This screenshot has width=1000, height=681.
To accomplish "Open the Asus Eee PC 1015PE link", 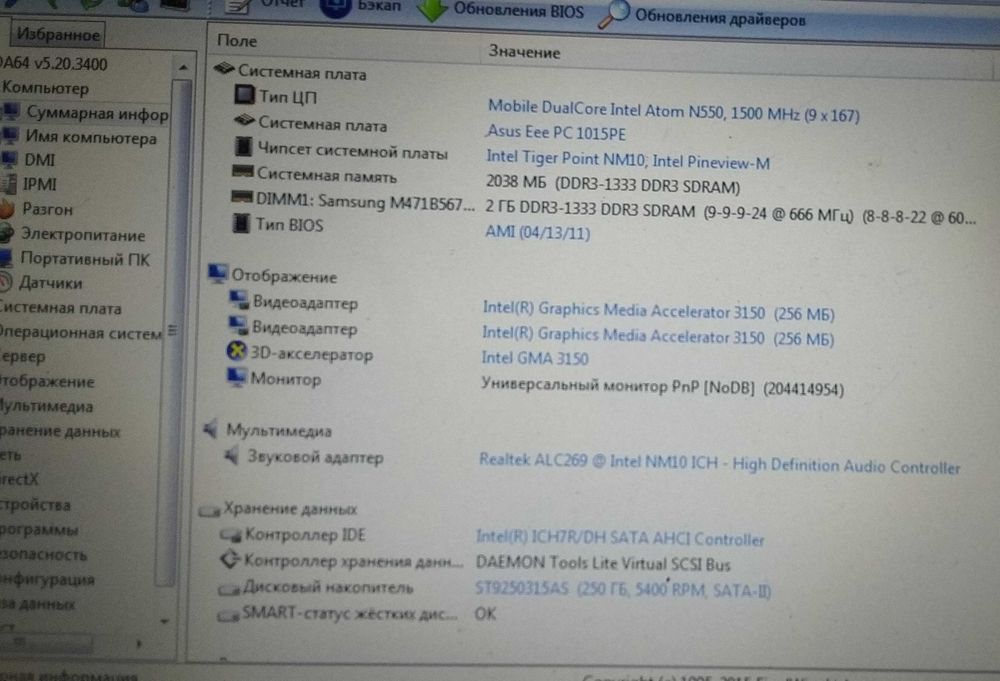I will pos(556,132).
